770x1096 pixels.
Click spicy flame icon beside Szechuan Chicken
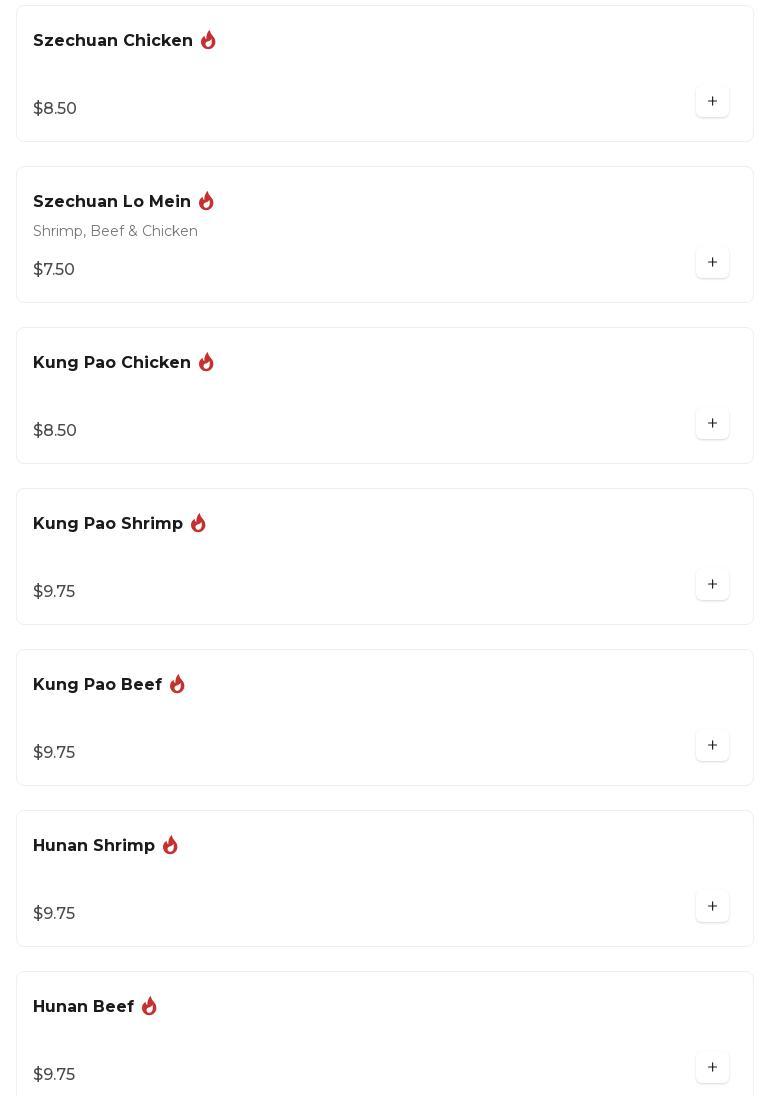tap(208, 40)
